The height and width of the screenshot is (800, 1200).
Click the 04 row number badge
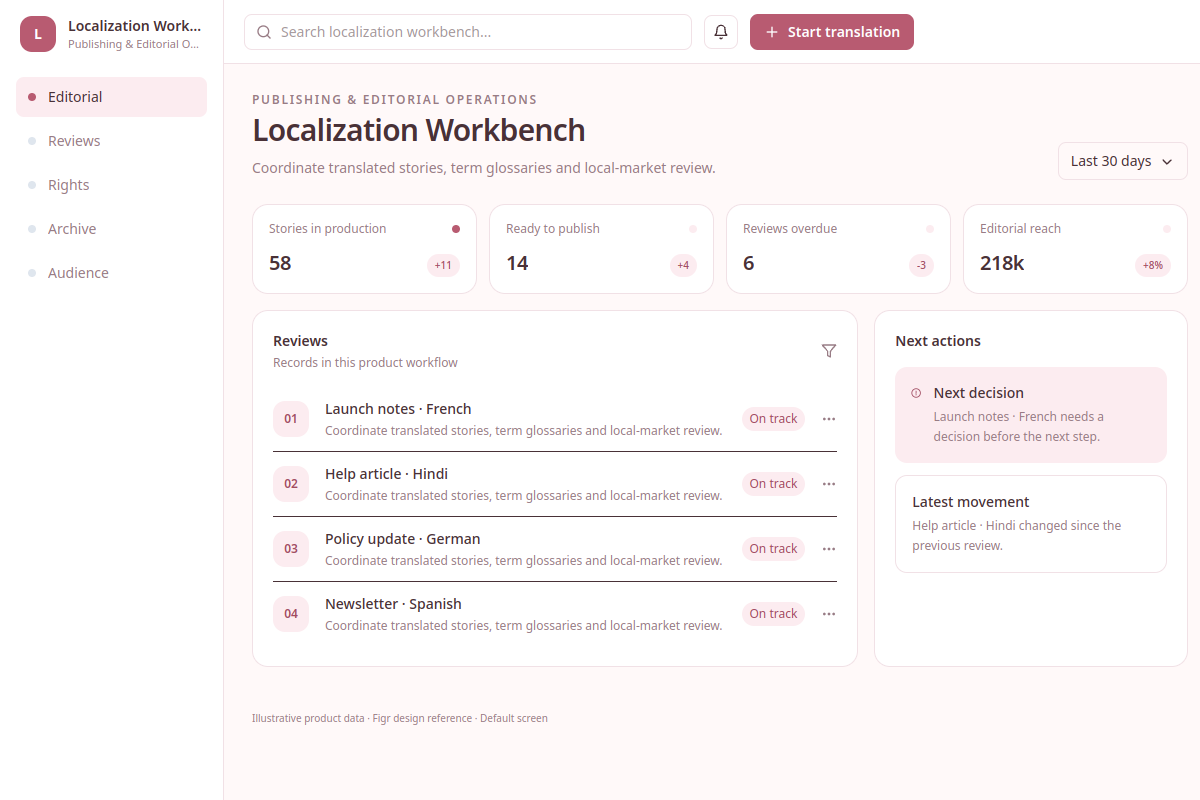[x=291, y=614]
